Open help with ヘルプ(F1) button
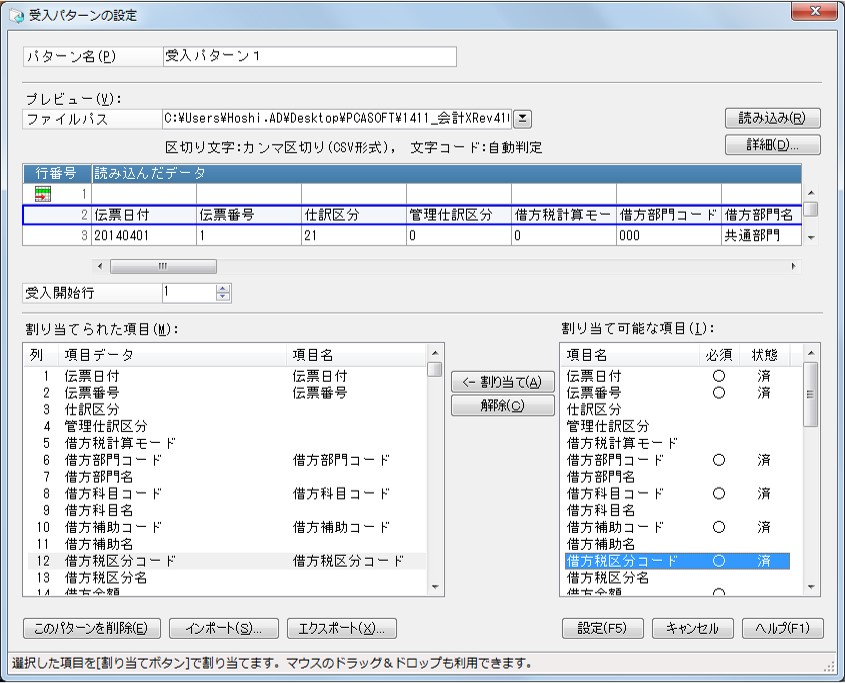 coord(782,628)
